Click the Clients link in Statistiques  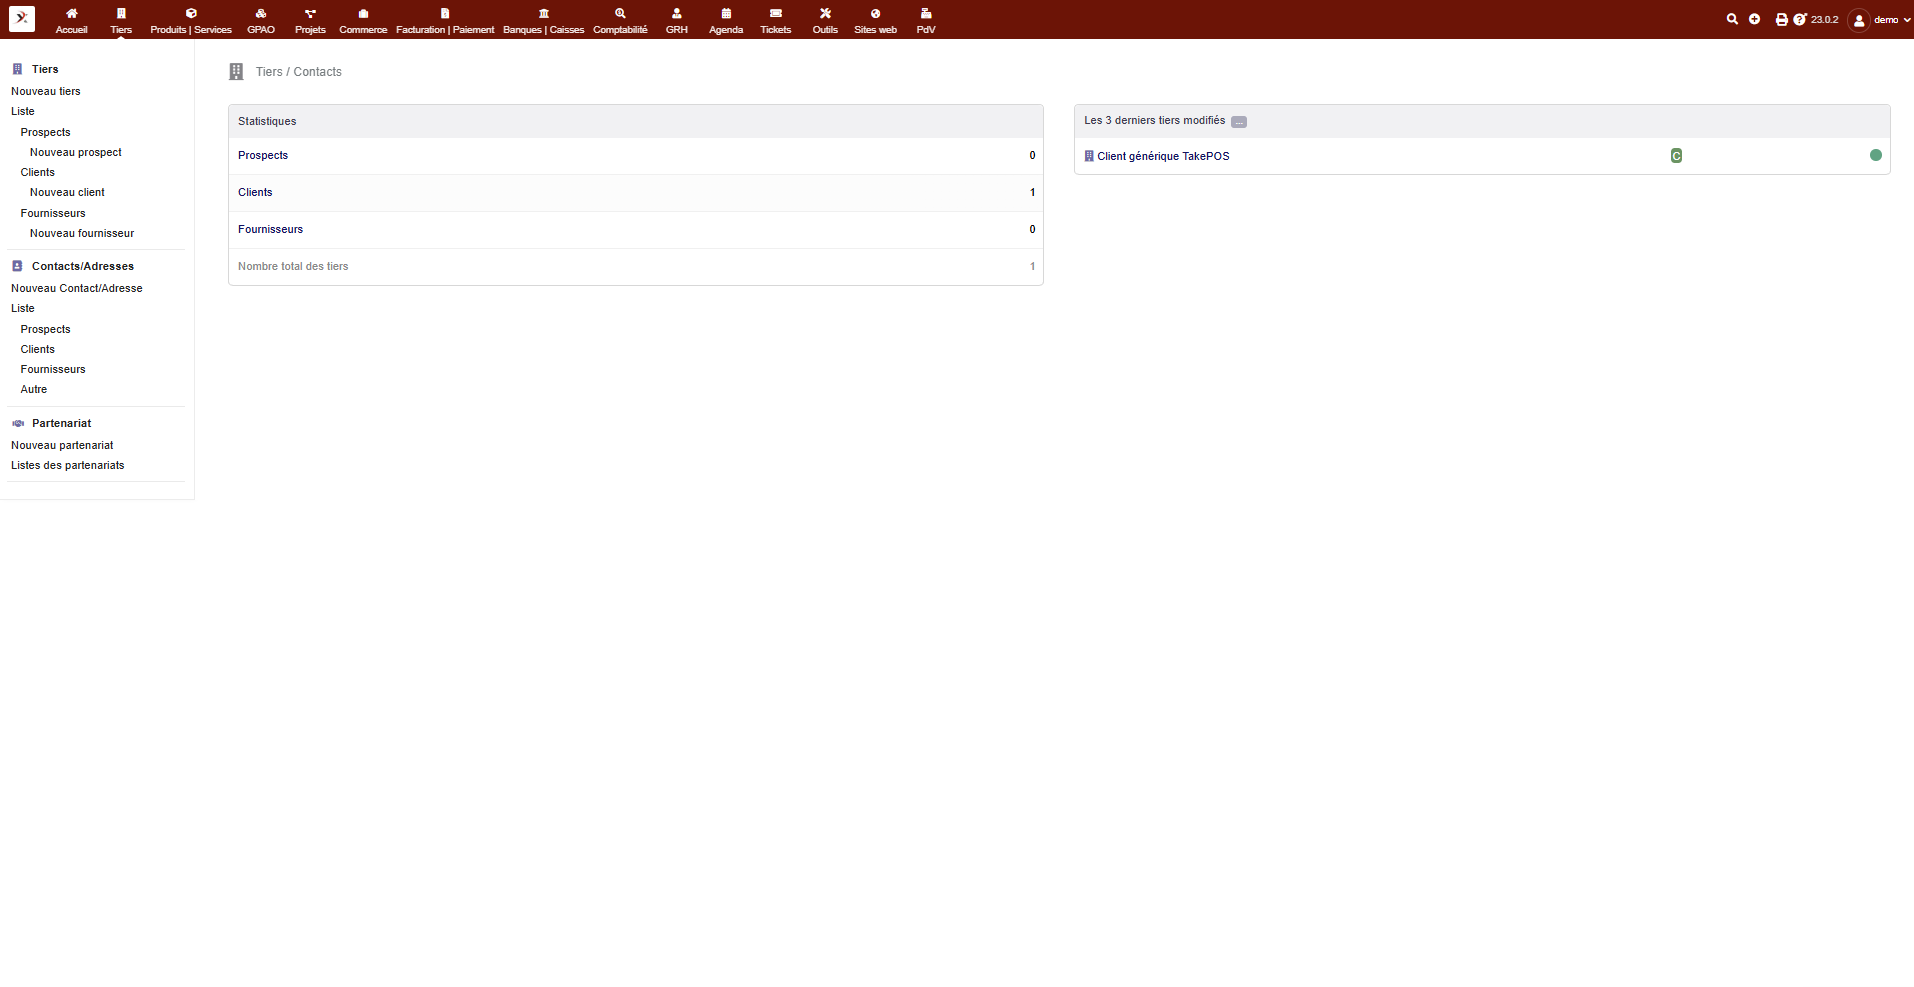click(255, 192)
